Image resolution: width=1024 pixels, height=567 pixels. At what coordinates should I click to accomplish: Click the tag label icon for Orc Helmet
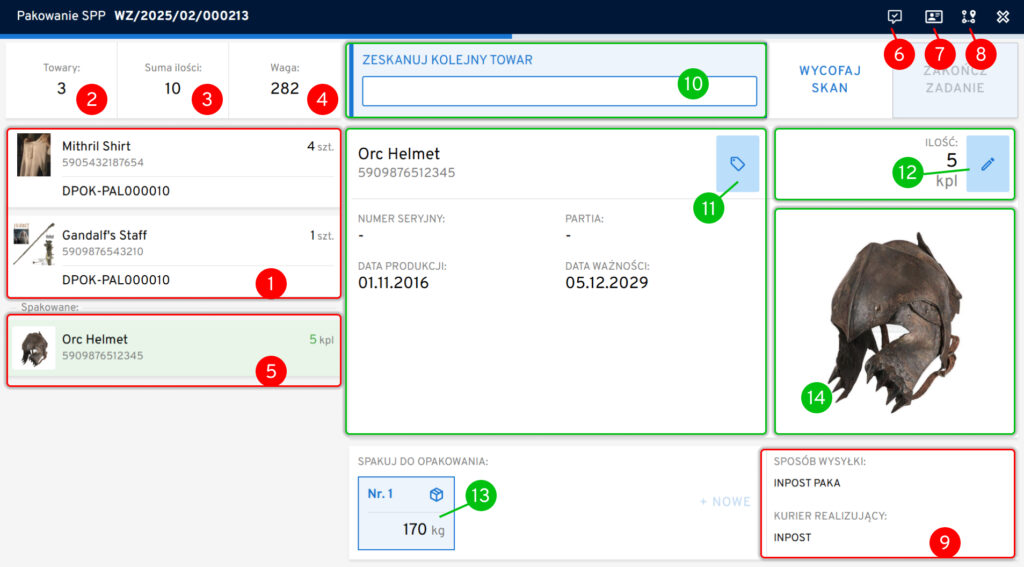coord(737,164)
